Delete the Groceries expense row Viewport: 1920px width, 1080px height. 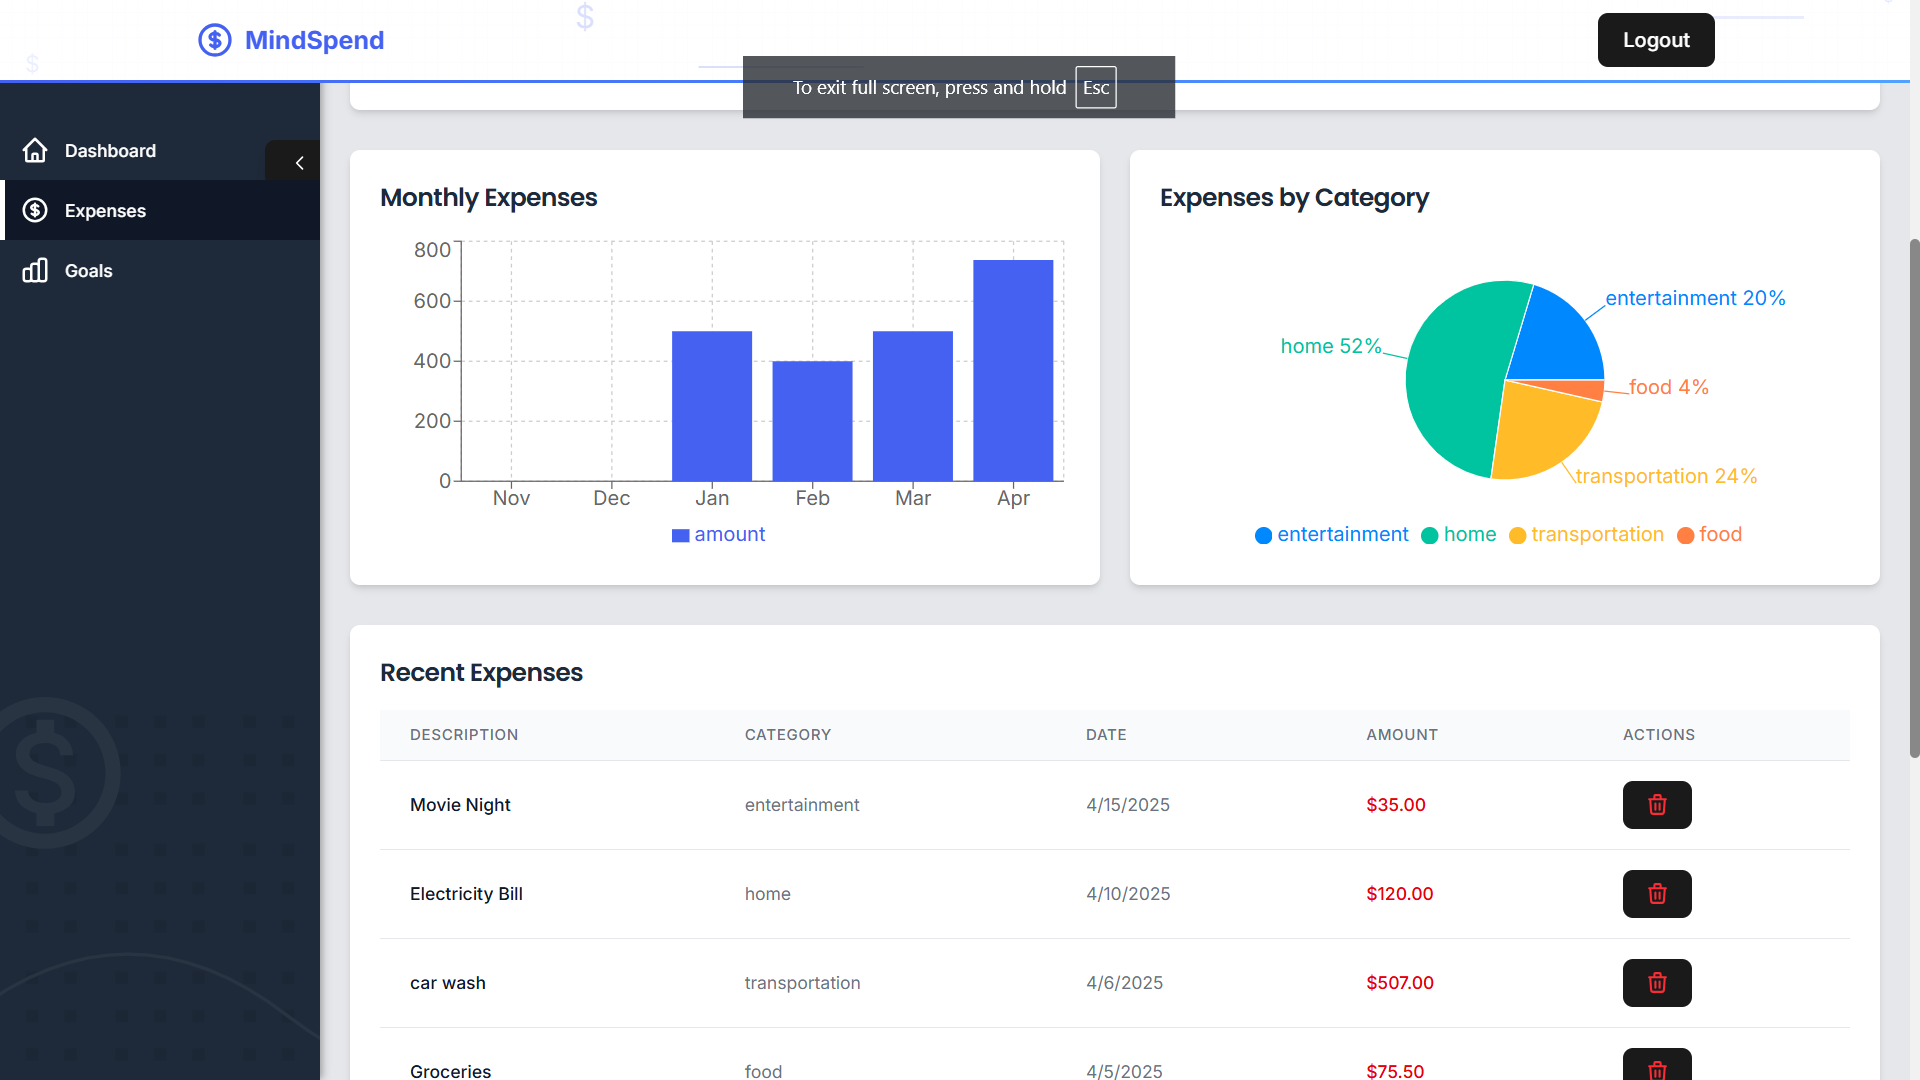click(1656, 1068)
